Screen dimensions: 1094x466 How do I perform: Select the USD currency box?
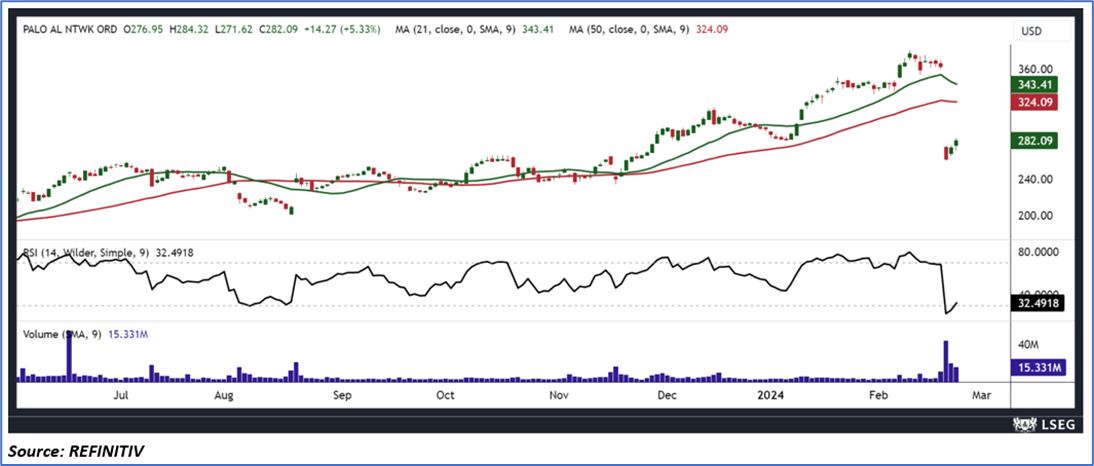pos(1041,31)
